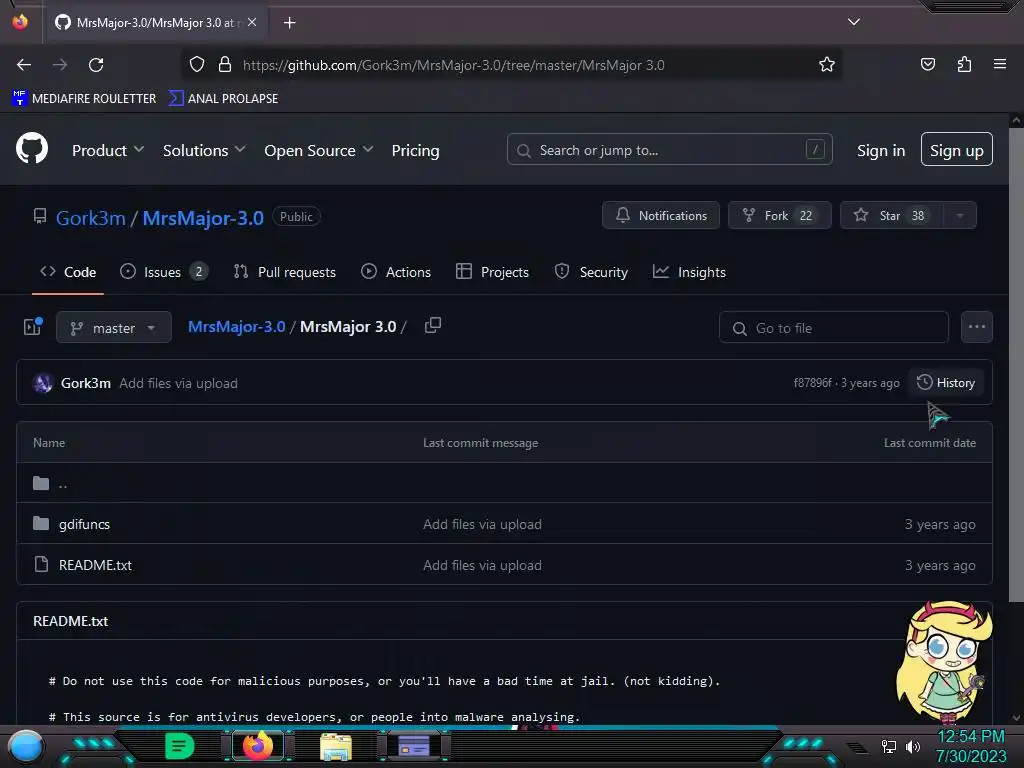Click the tracking protection shield icon

tap(197, 64)
